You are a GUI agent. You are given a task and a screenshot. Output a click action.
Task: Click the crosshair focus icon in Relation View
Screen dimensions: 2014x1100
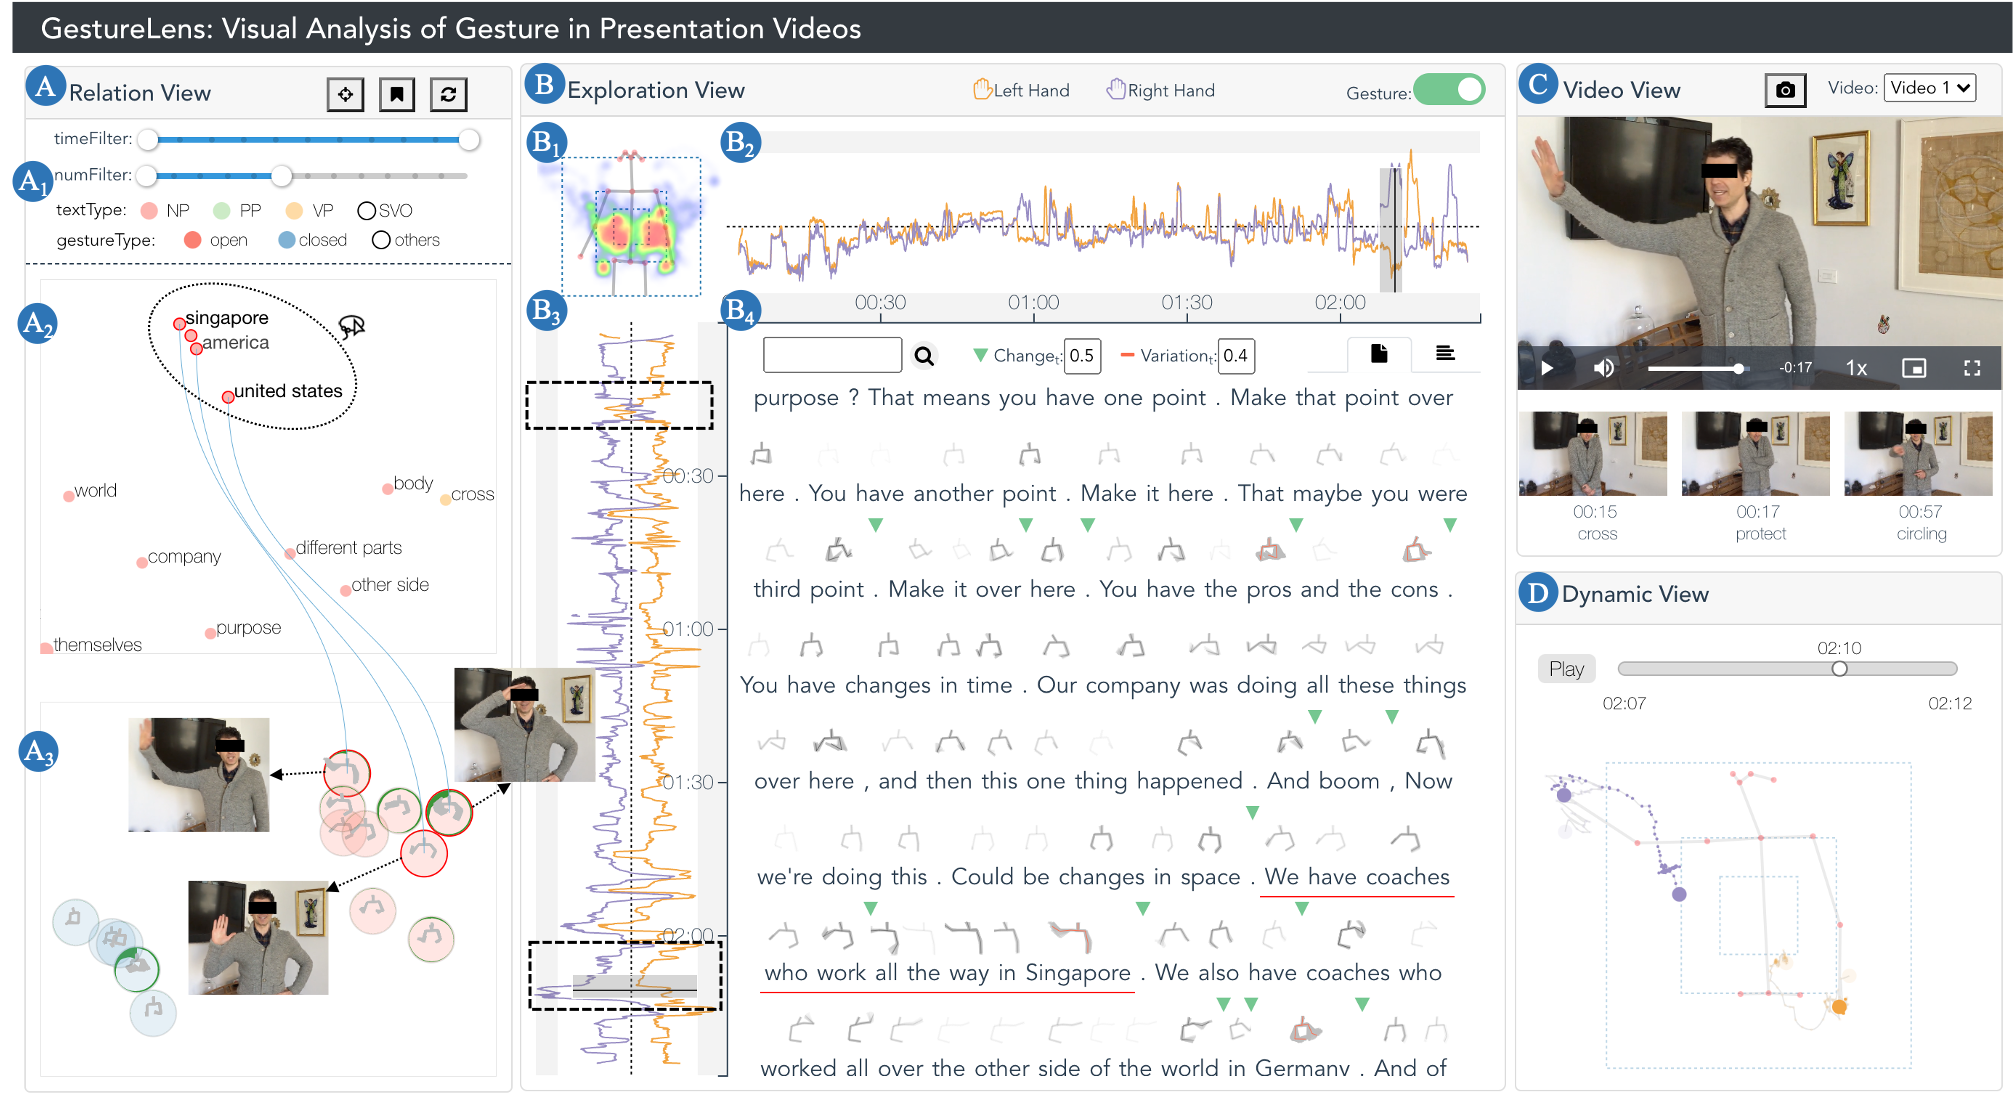[345, 94]
